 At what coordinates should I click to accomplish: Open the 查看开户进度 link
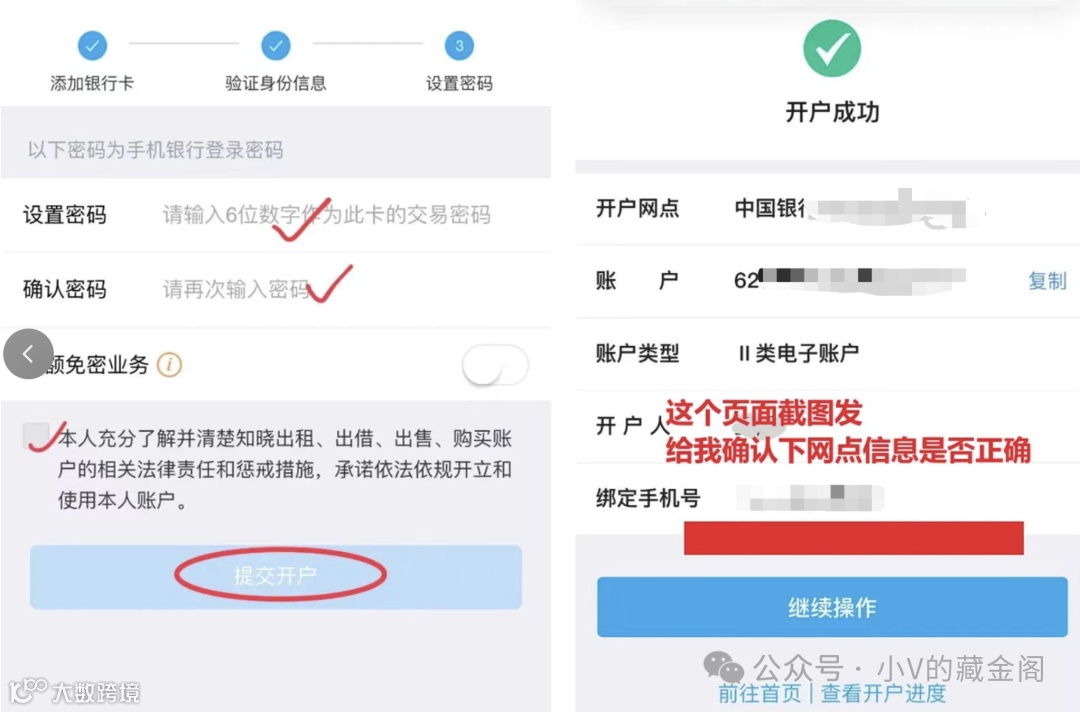[x=884, y=693]
